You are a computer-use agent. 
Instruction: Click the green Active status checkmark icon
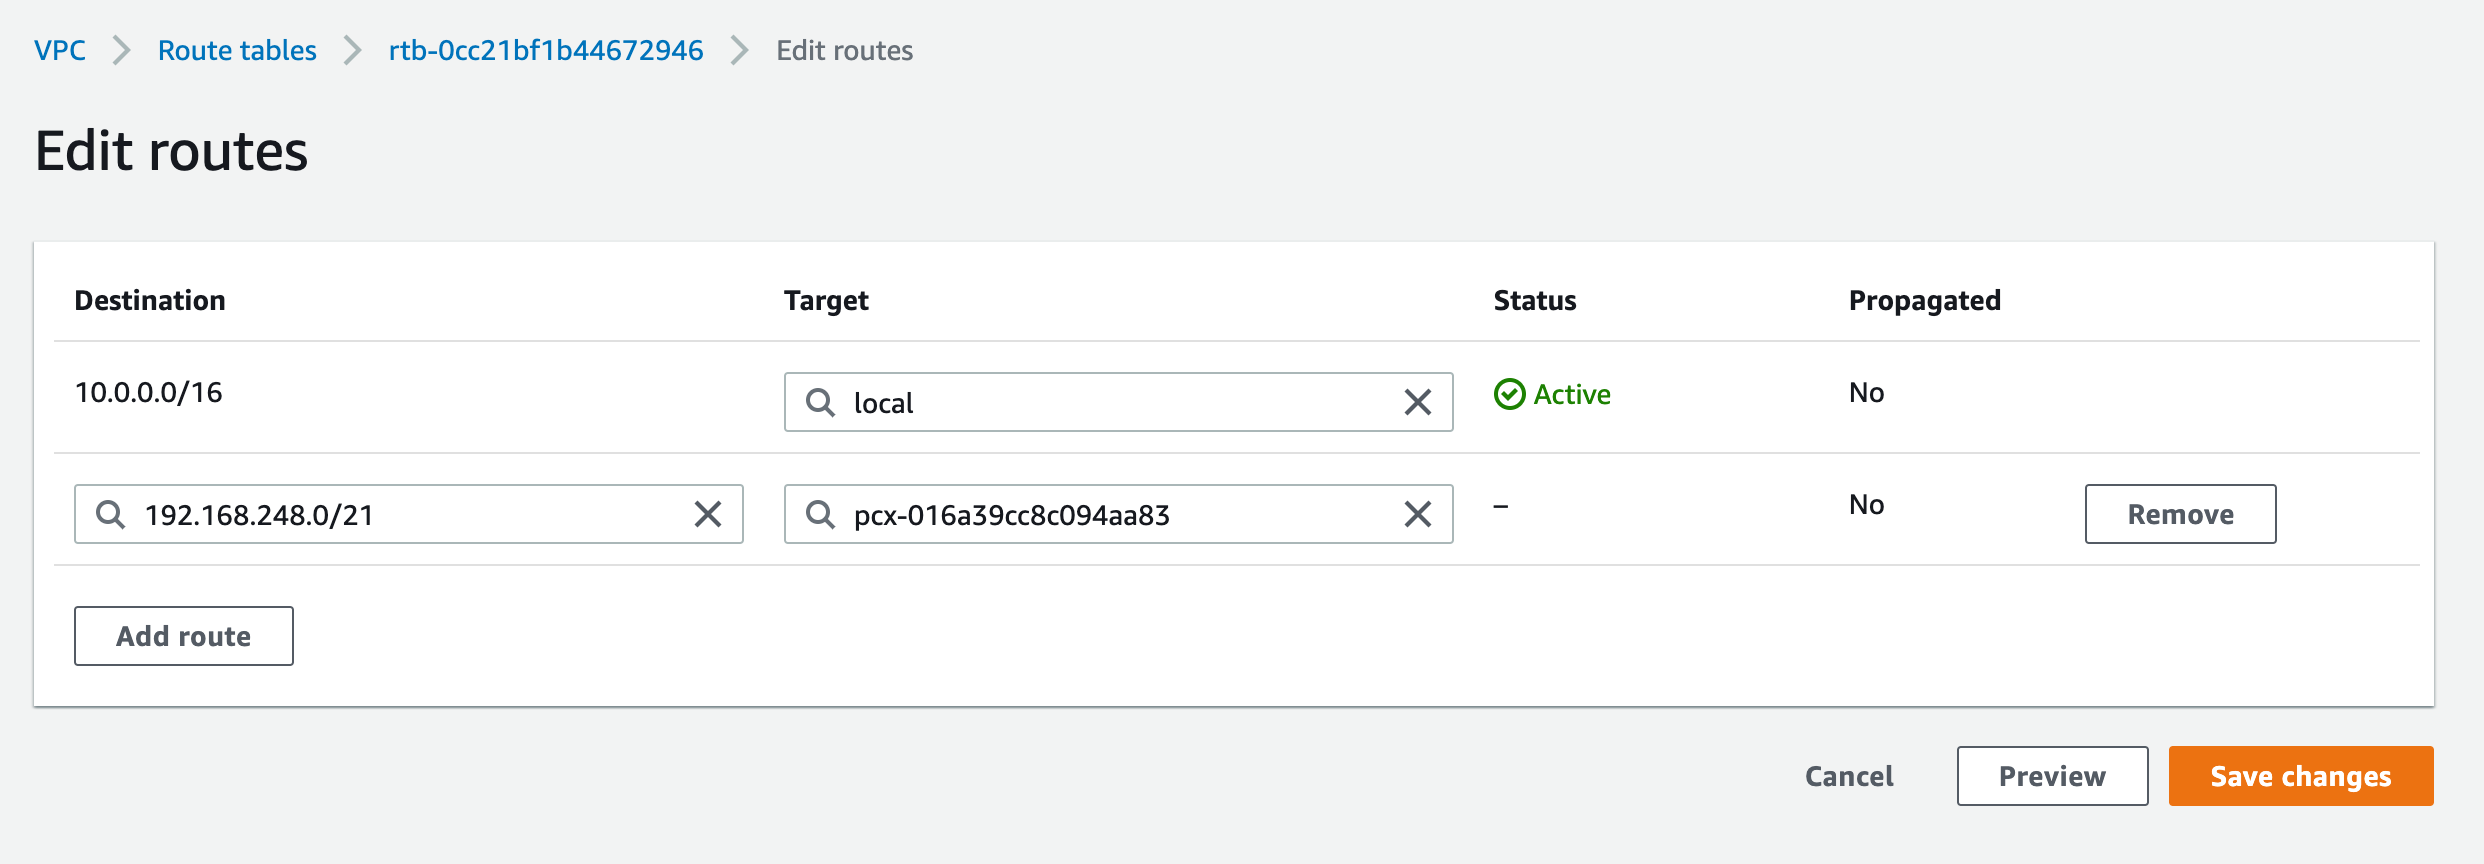1509,394
